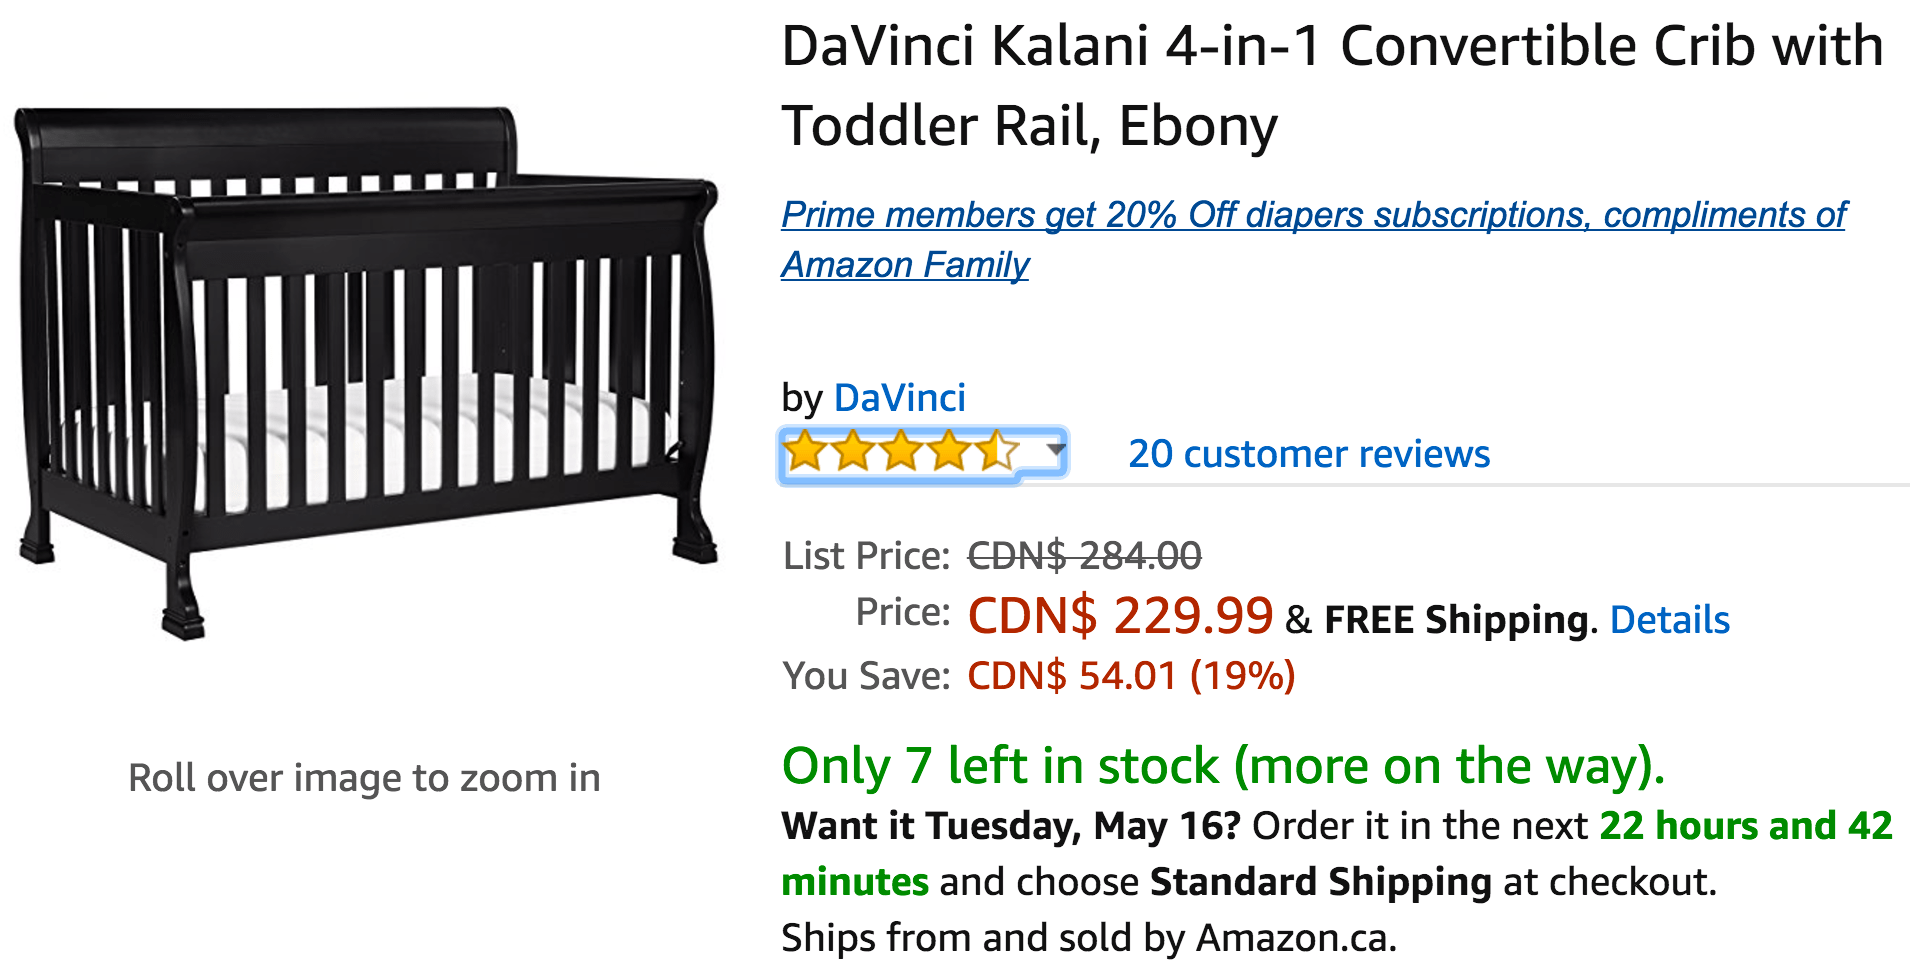Click the Roll over image to zoom in caption

364,778
